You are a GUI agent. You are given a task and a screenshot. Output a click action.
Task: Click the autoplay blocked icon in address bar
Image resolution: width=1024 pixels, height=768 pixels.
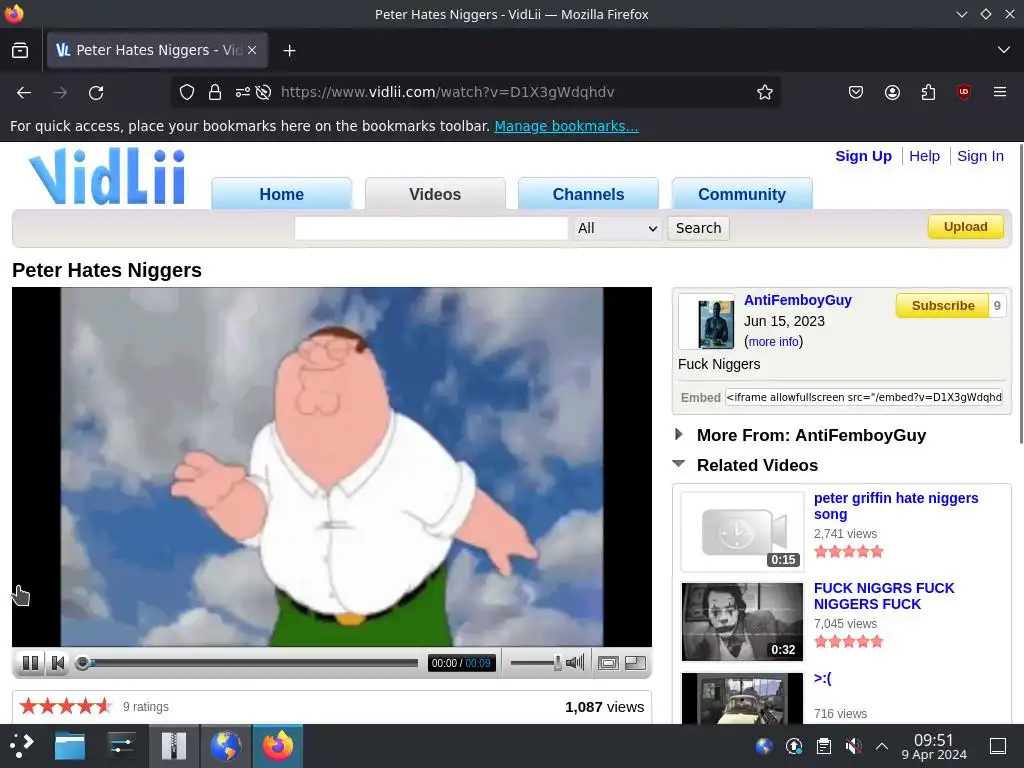263,93
